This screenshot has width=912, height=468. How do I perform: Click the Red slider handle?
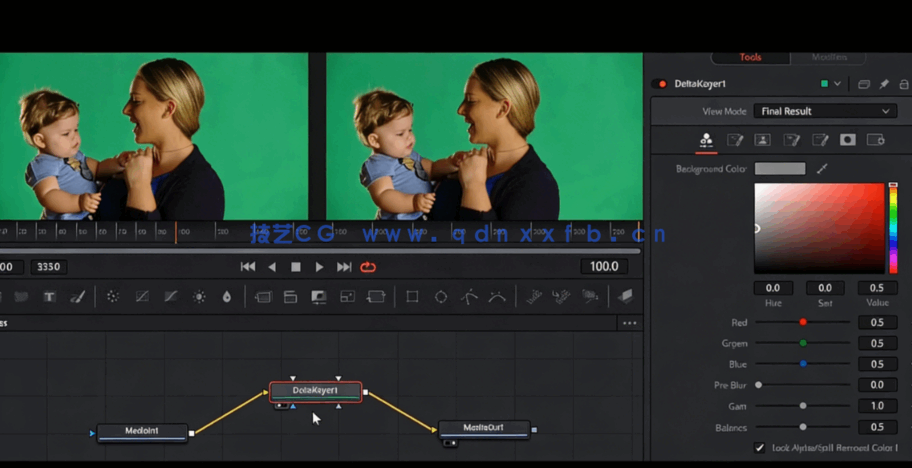pyautogui.click(x=803, y=322)
